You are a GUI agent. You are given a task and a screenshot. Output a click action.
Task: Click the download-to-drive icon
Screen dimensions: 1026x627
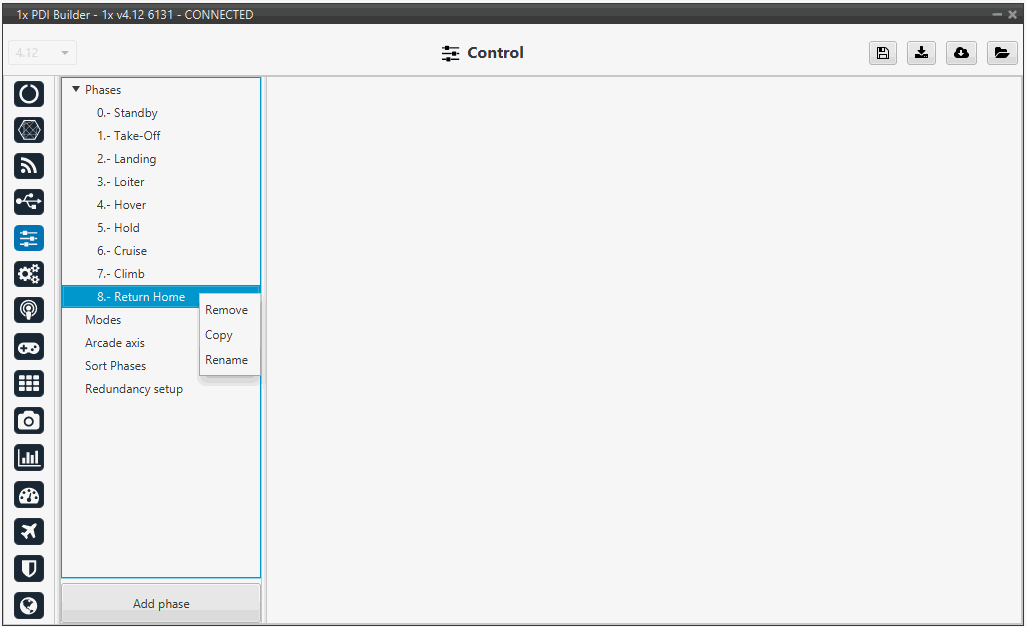click(921, 54)
